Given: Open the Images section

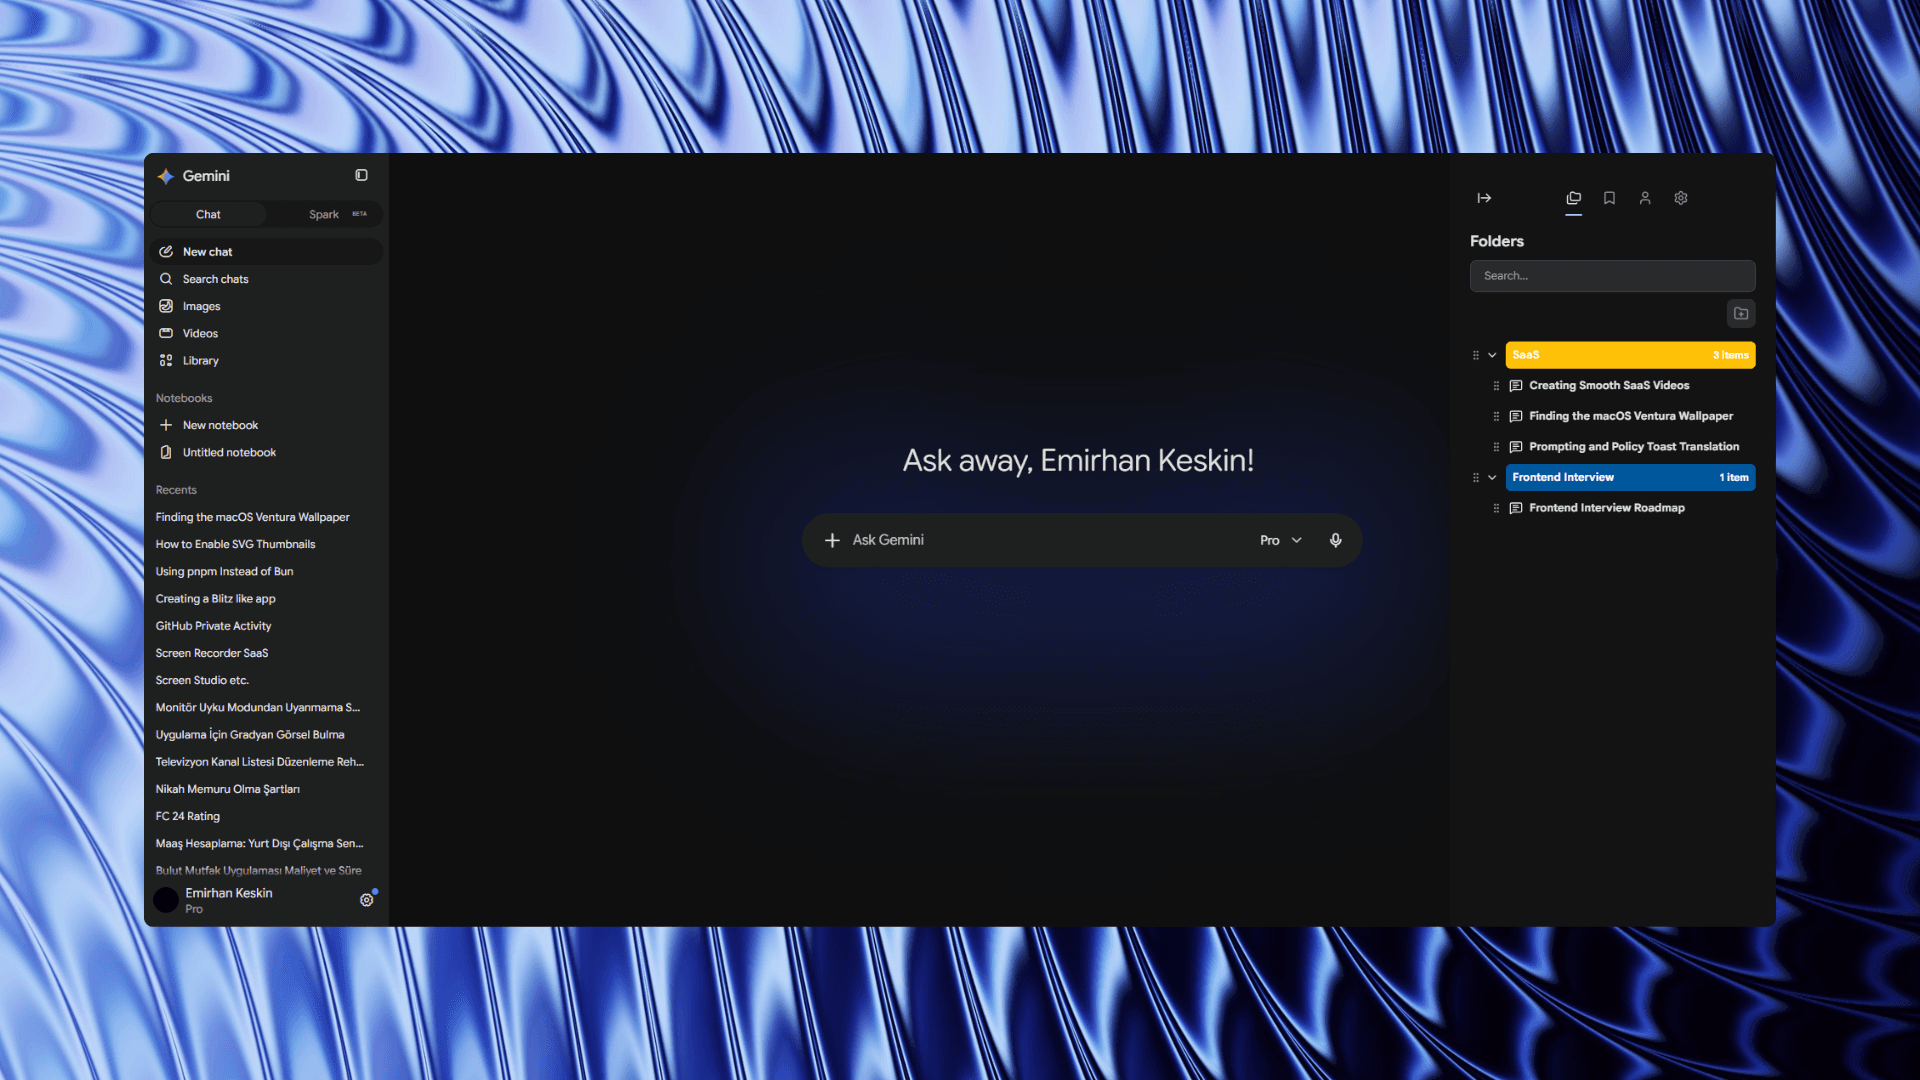Looking at the screenshot, I should coord(266,306).
